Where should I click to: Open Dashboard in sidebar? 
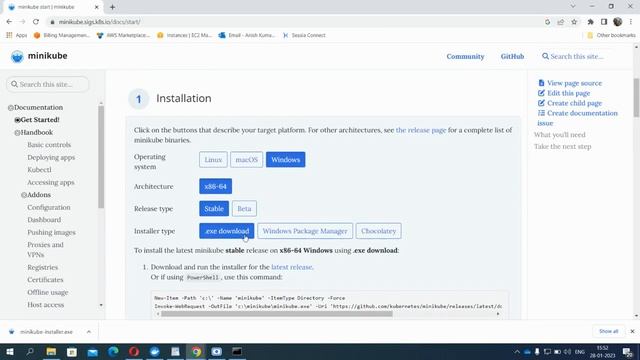[x=44, y=220]
